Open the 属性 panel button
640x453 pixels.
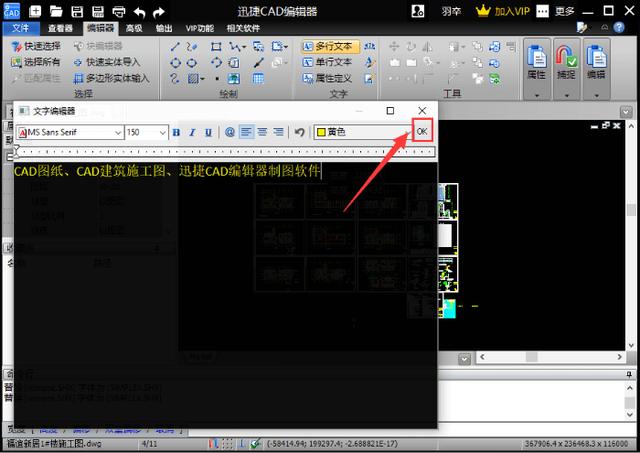click(536, 69)
